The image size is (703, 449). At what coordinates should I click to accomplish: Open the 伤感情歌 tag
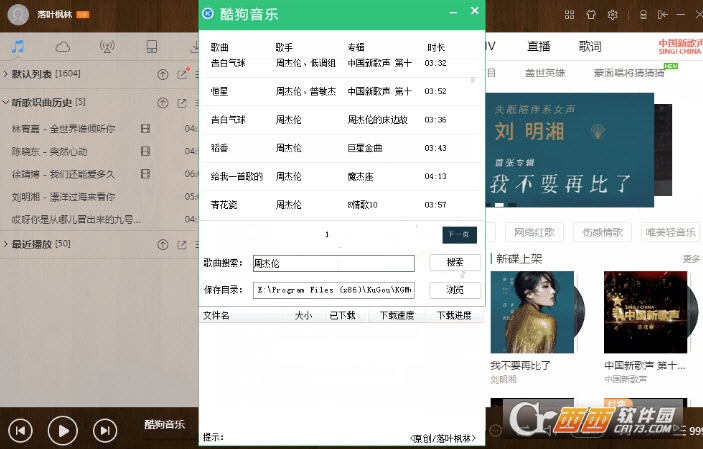coord(603,232)
